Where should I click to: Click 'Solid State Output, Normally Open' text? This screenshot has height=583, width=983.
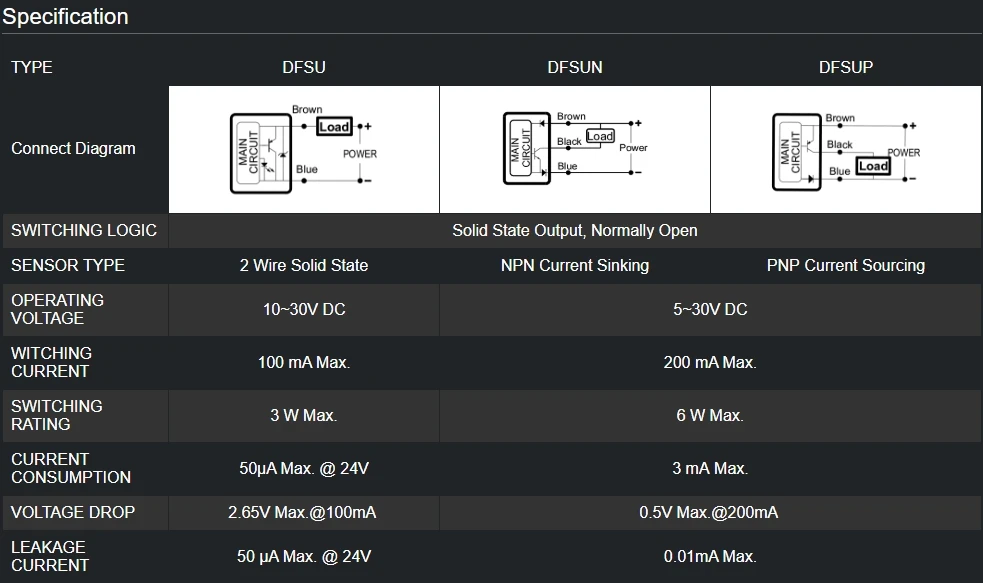coord(575,230)
